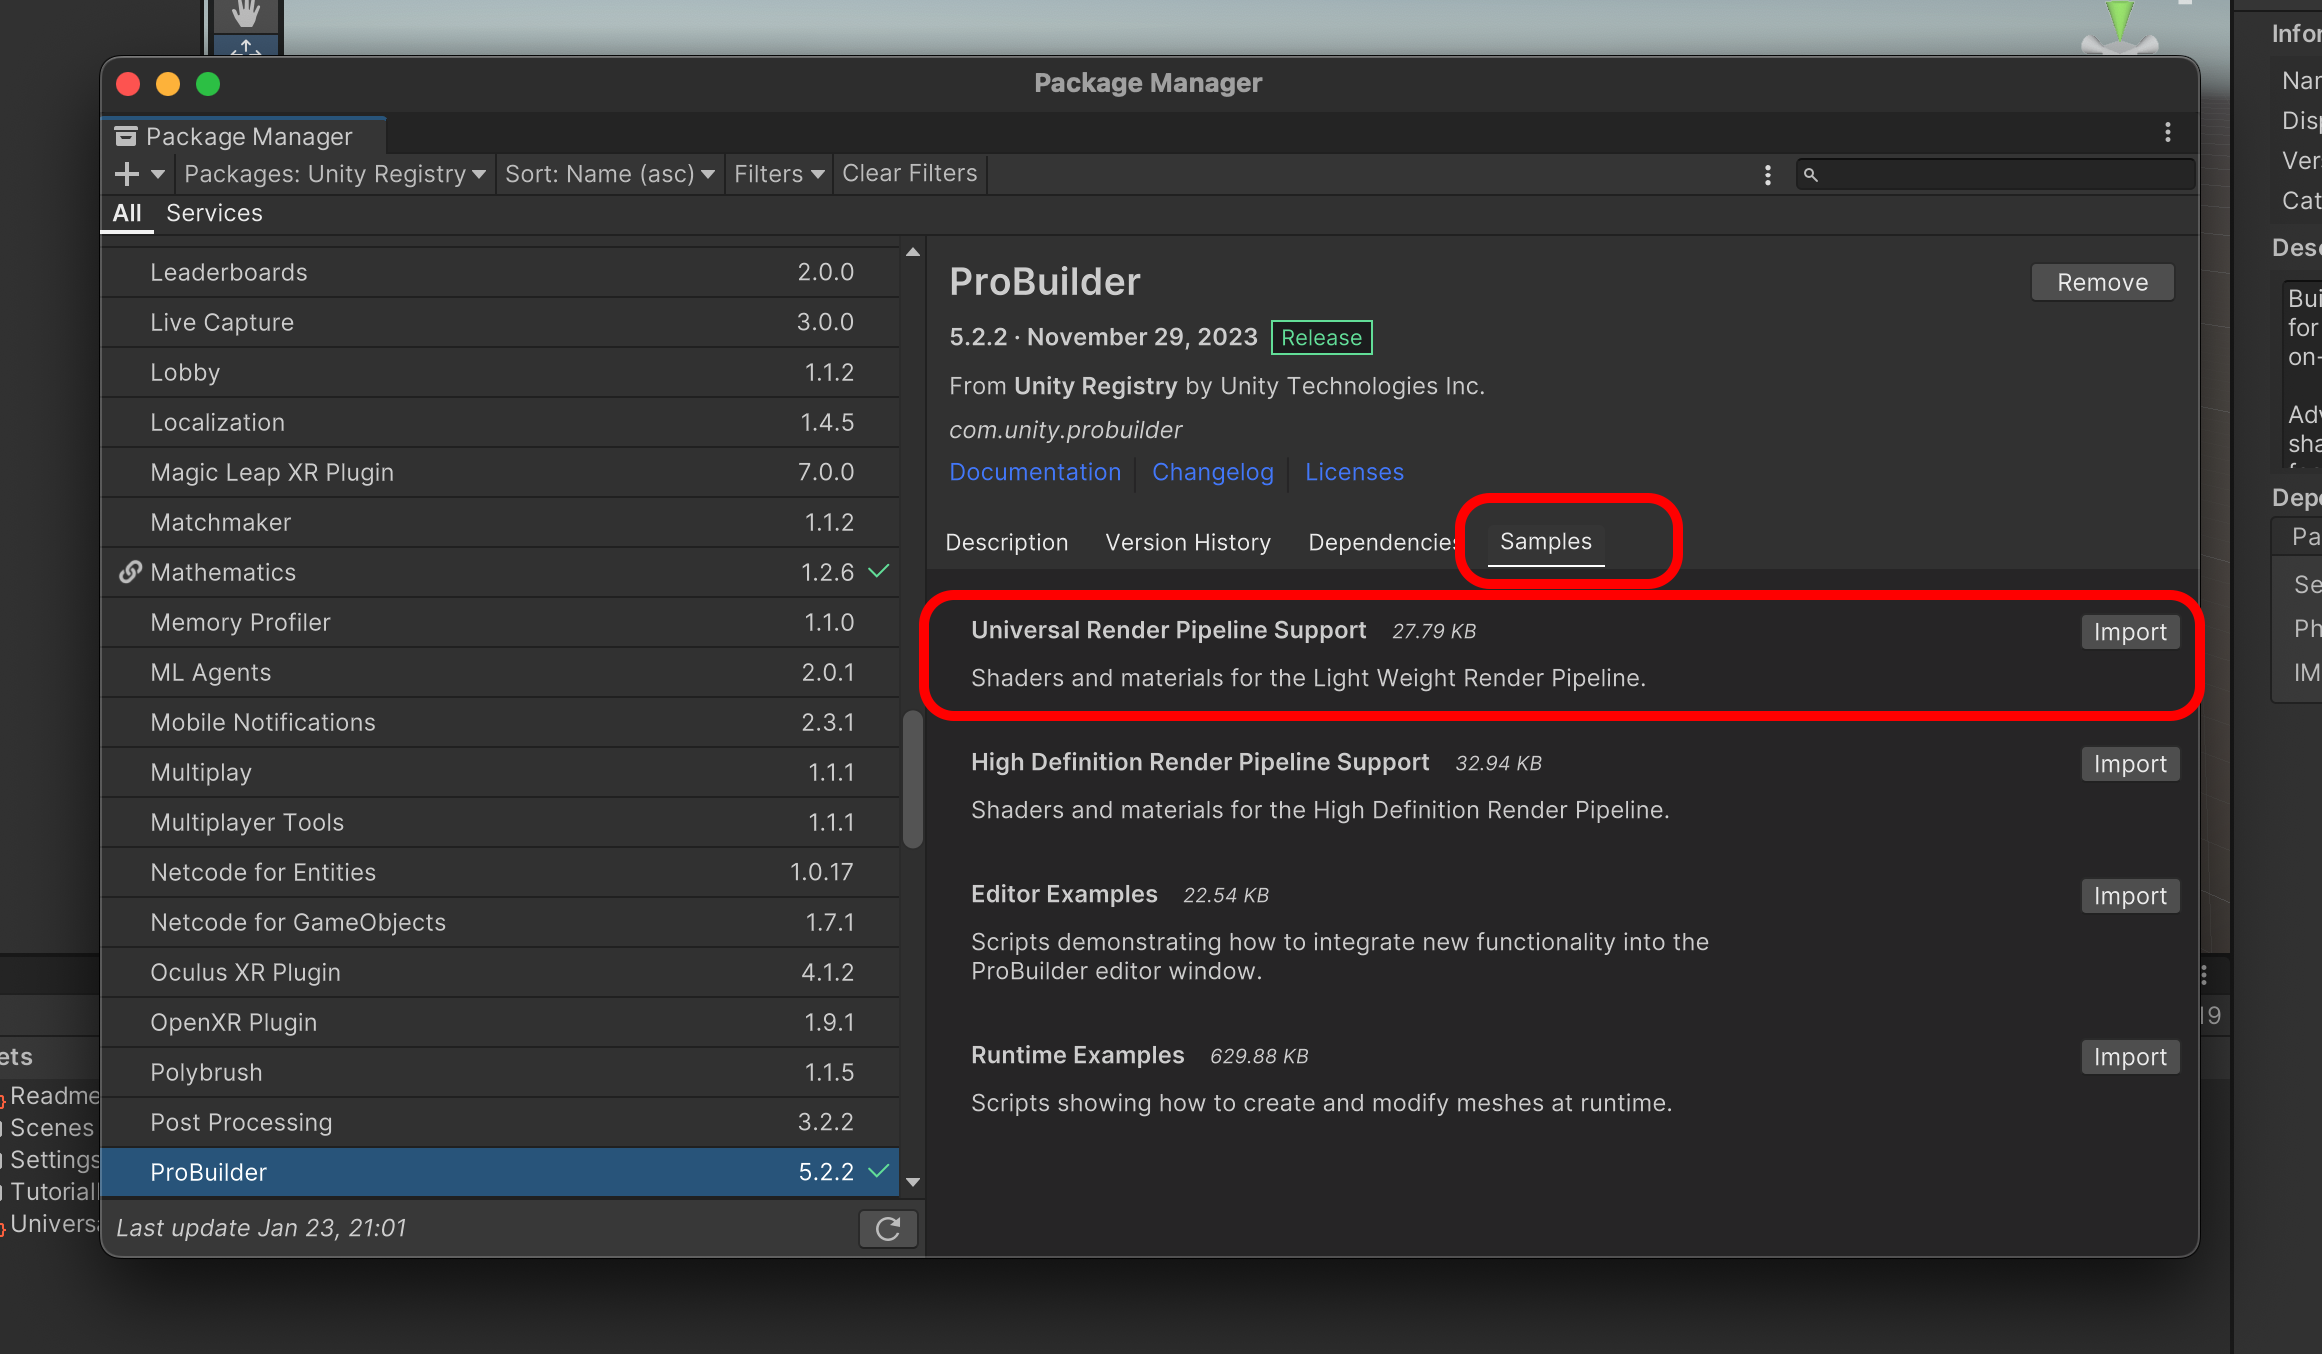Open the Version History tab

tap(1188, 542)
